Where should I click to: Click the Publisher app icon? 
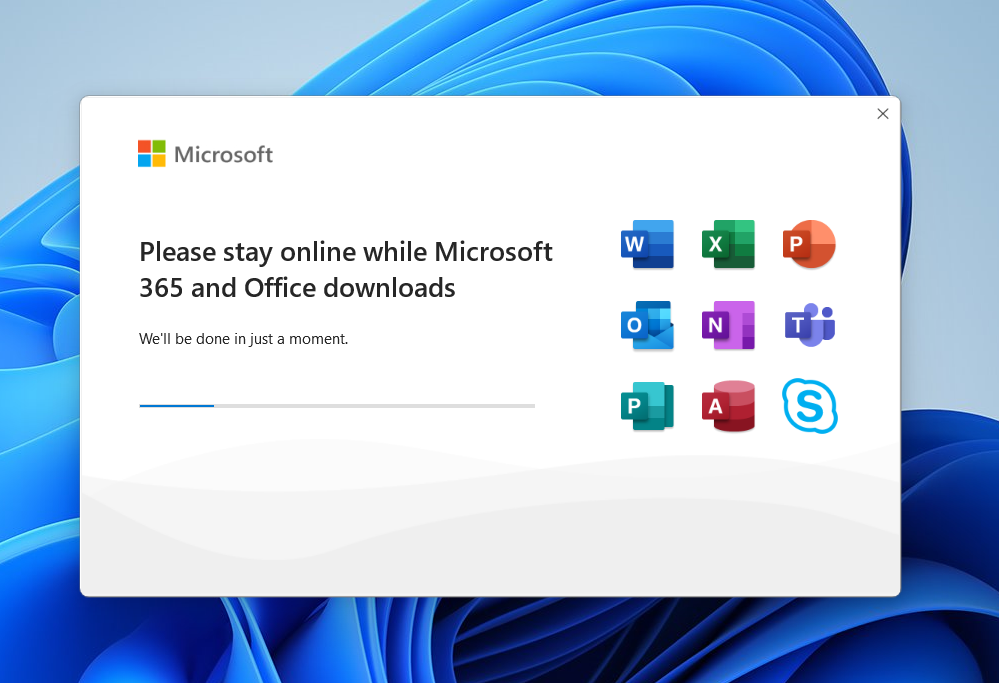[647, 406]
